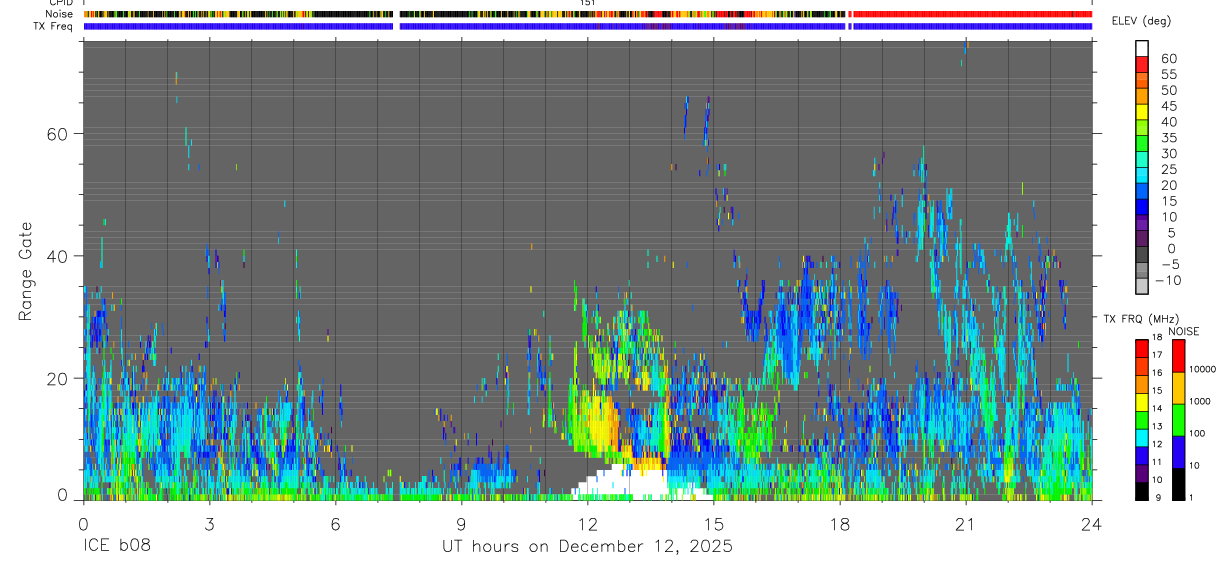Select the green segment of NOISE colorbar

pos(1178,420)
